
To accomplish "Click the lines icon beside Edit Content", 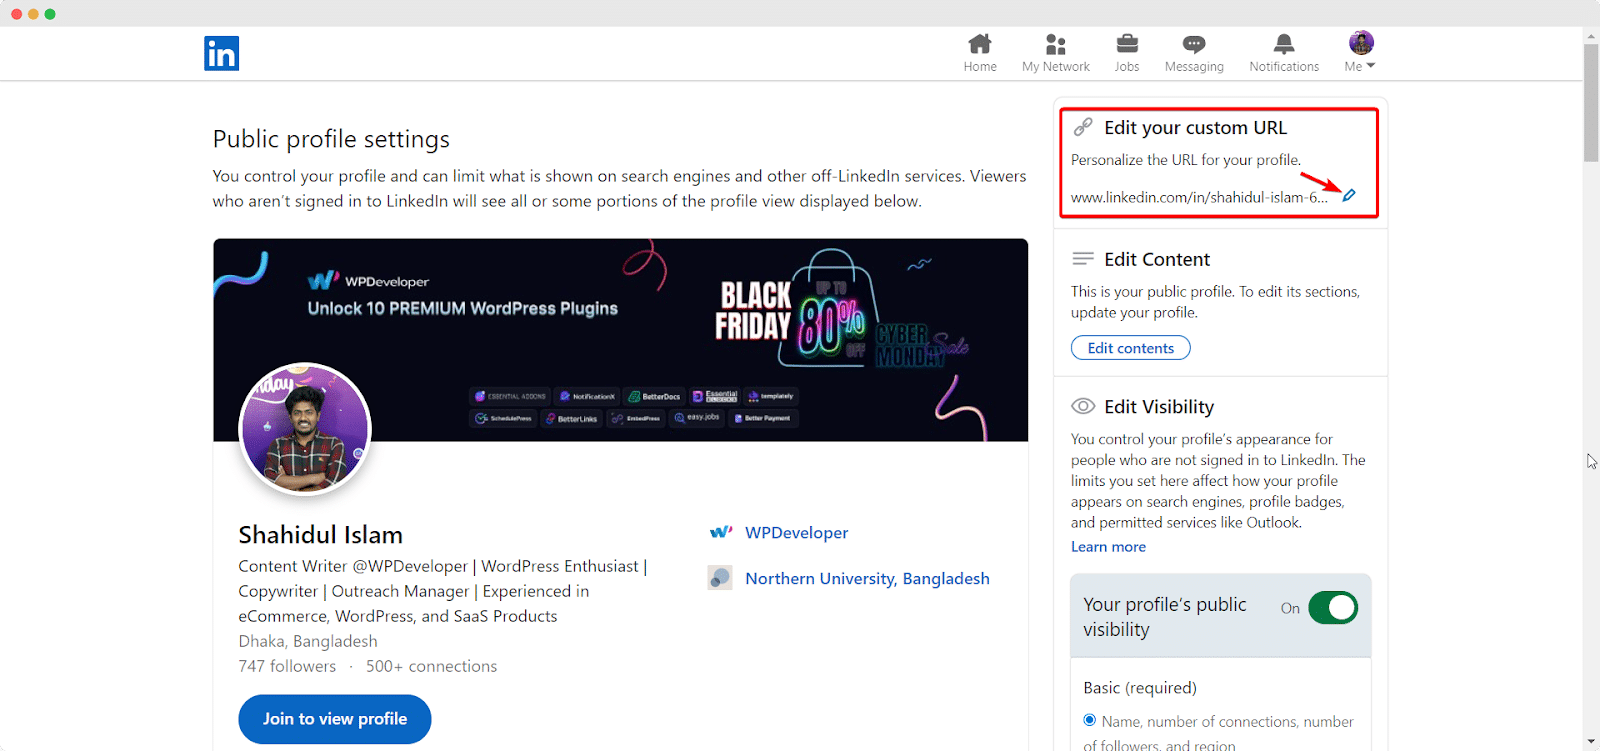I will (x=1083, y=259).
